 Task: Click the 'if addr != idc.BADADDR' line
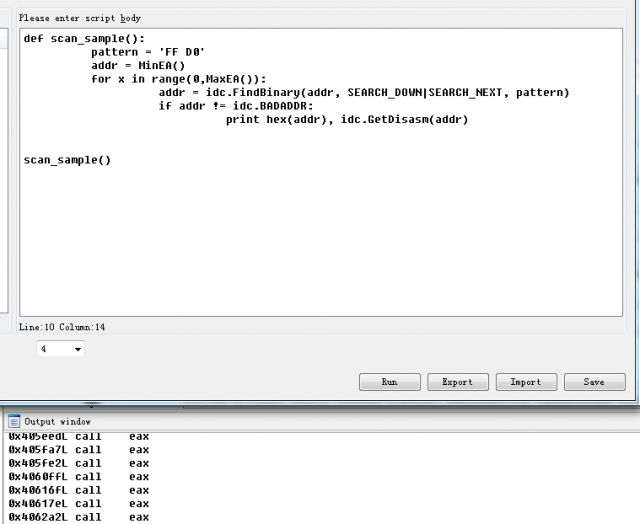tap(235, 106)
